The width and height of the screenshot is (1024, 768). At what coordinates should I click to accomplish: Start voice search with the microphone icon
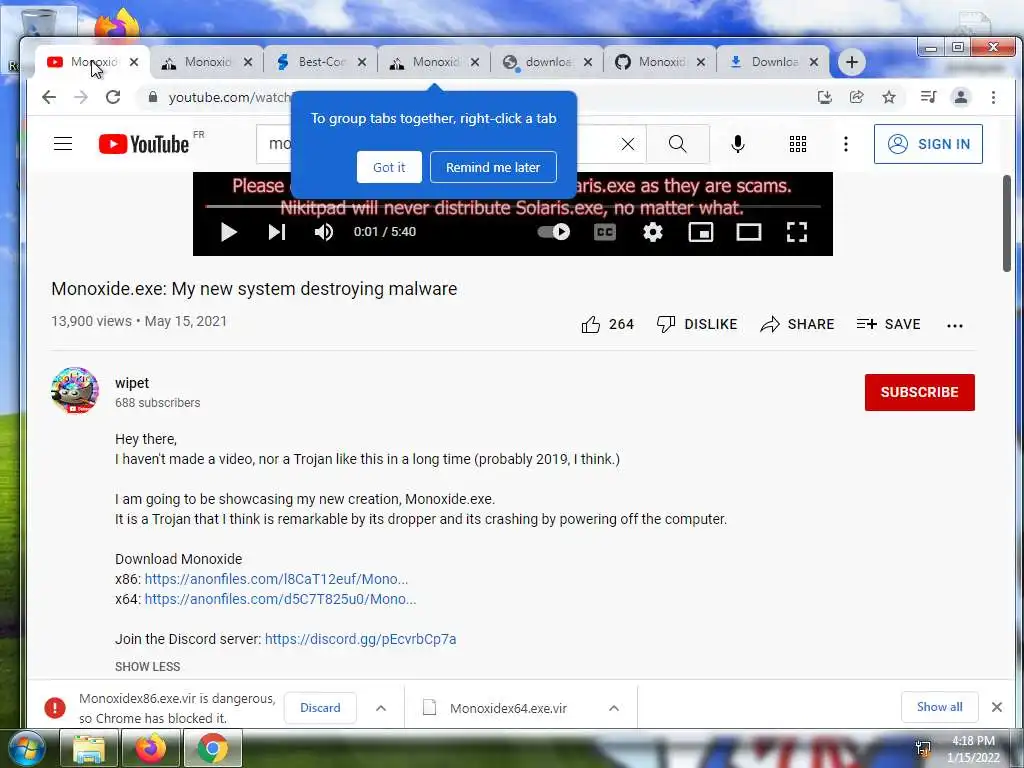click(x=738, y=144)
